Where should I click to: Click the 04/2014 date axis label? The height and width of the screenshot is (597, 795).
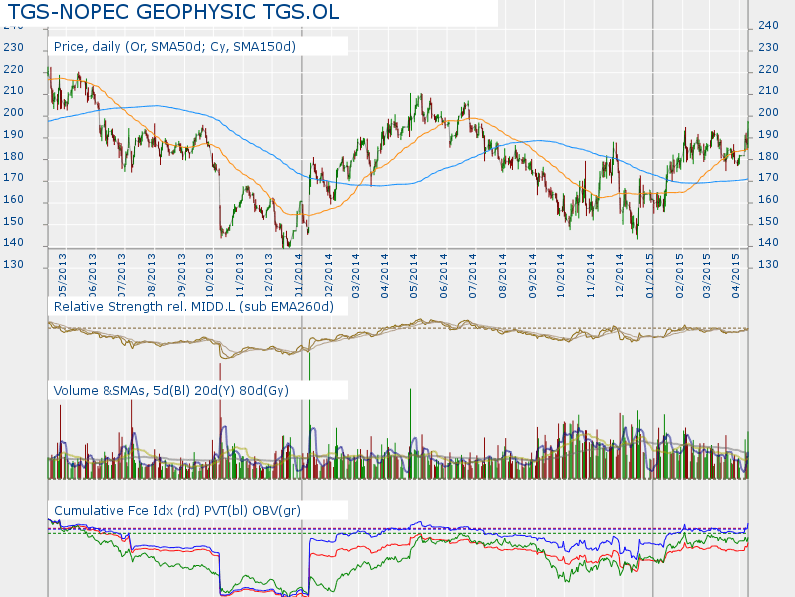(384, 275)
